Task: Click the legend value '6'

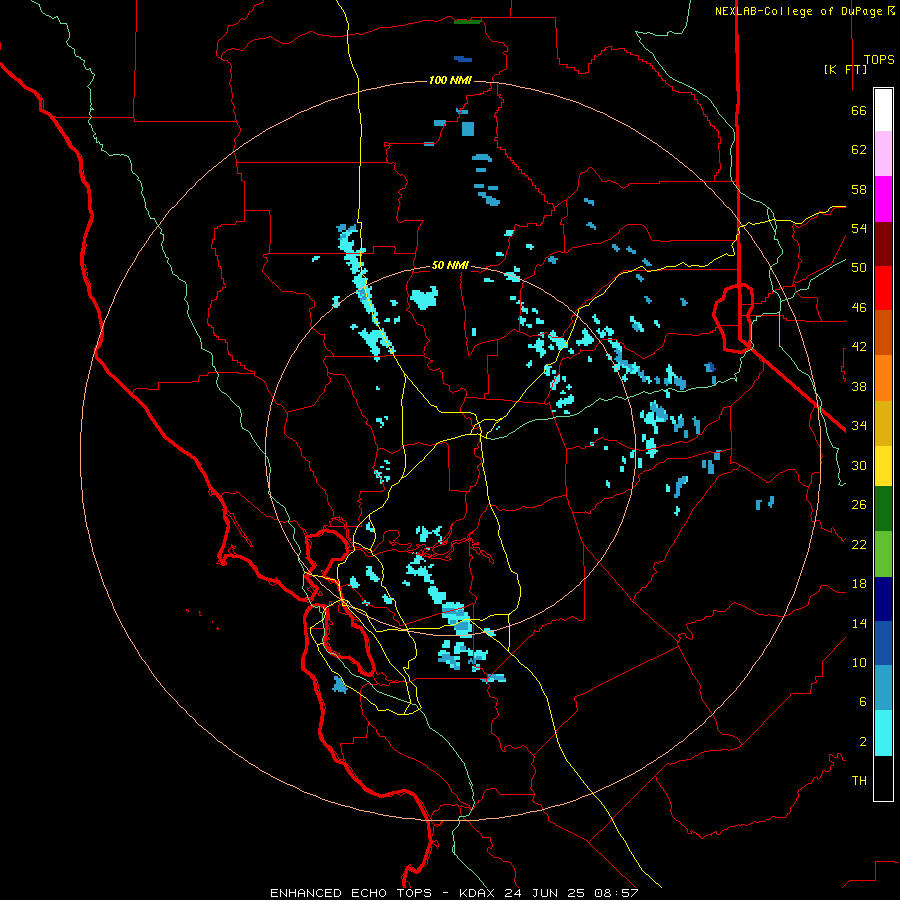Action: coord(863,702)
